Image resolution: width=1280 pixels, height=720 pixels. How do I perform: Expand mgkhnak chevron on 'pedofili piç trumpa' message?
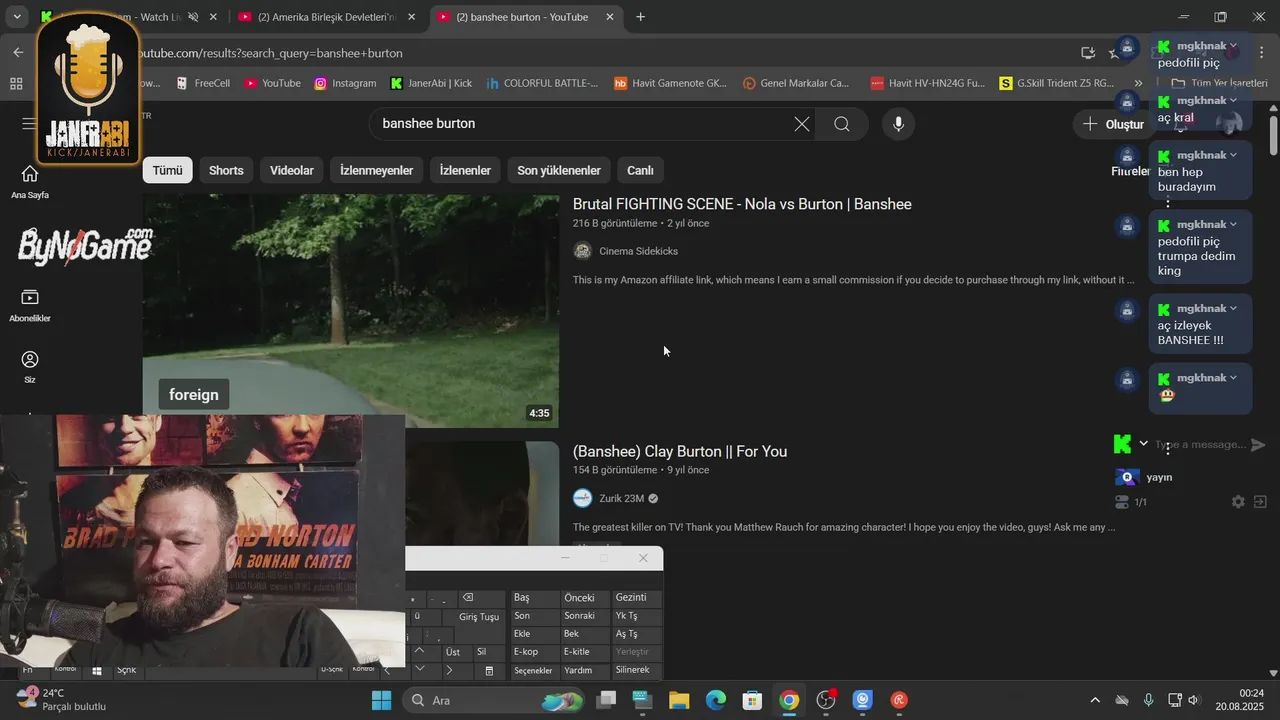click(1233, 225)
